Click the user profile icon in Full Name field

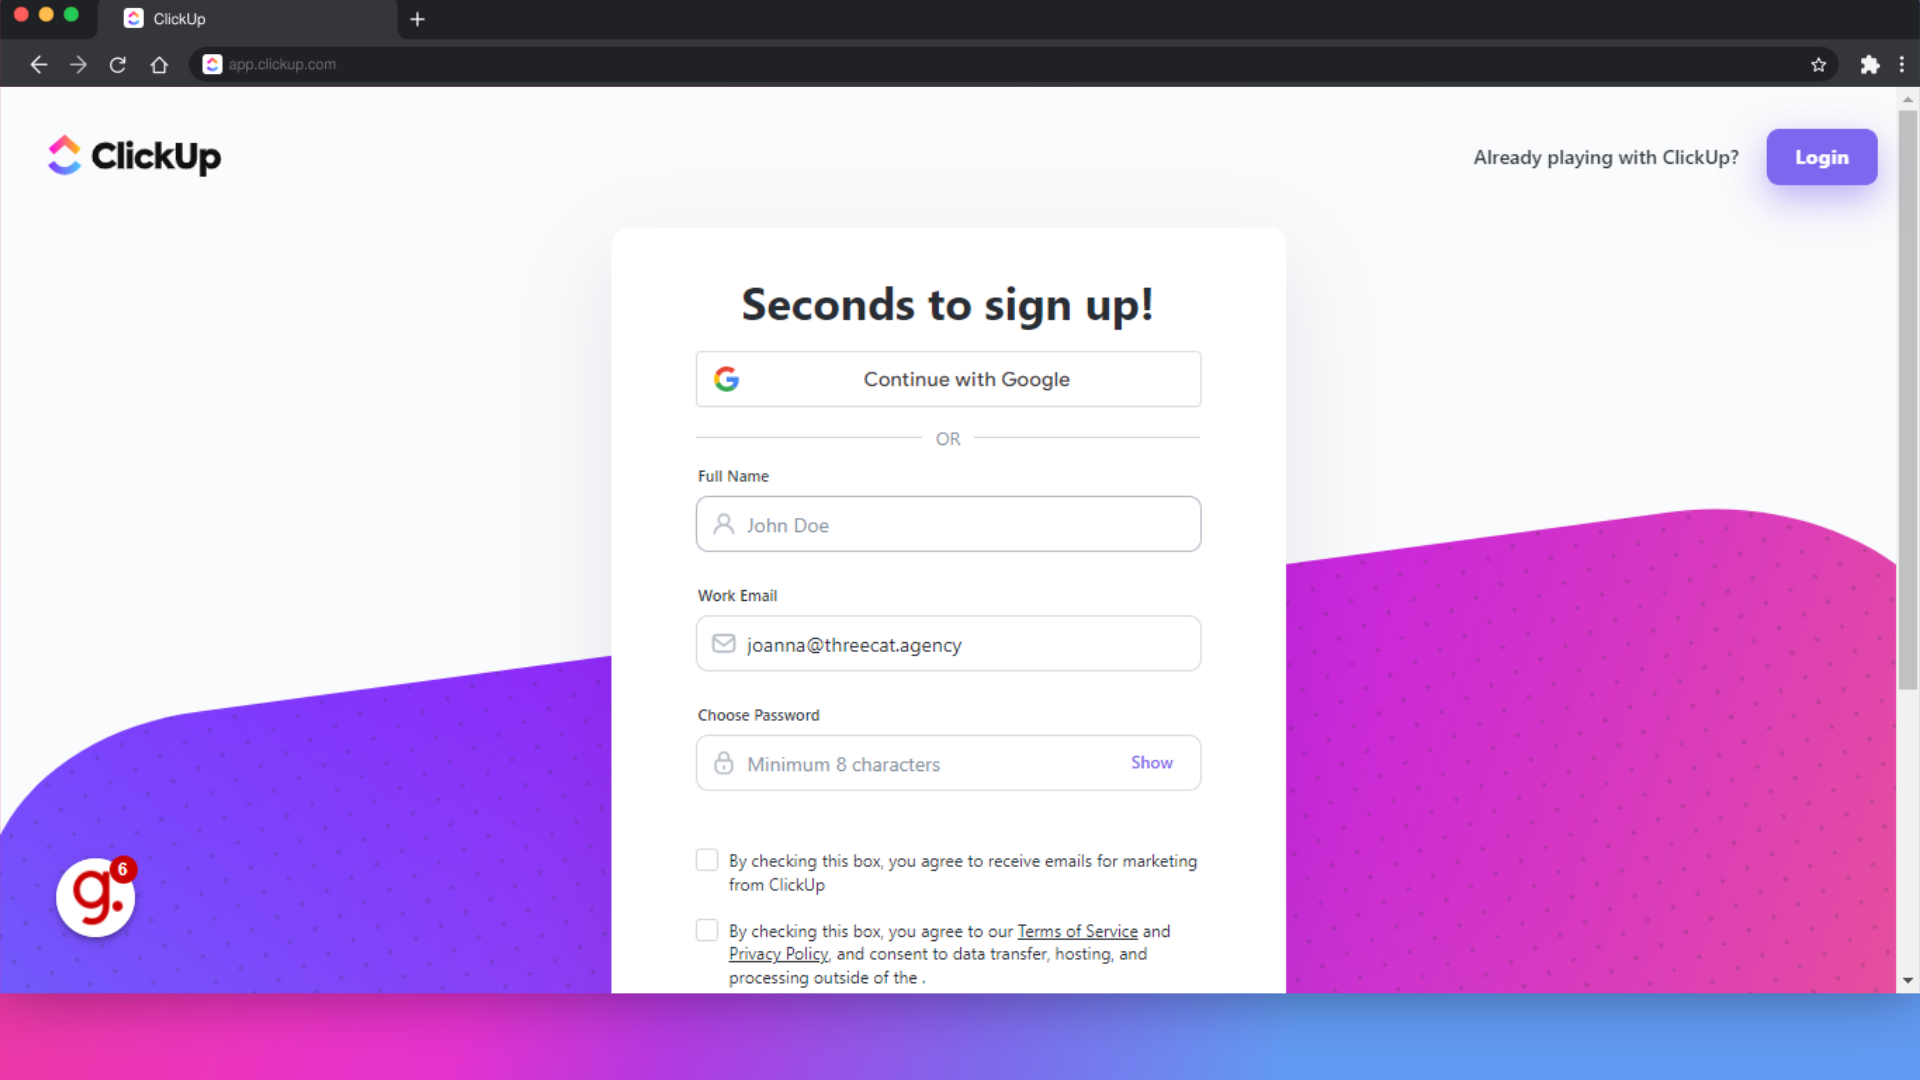click(724, 524)
